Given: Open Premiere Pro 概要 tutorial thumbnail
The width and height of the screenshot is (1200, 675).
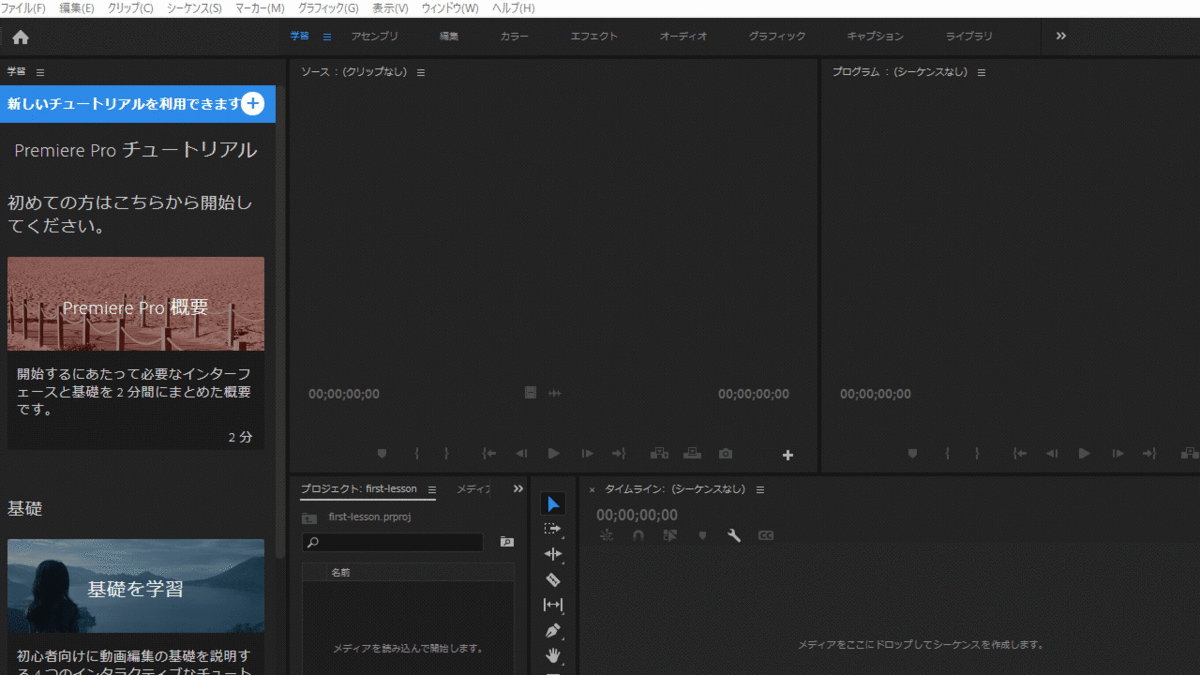Looking at the screenshot, I should pos(136,304).
